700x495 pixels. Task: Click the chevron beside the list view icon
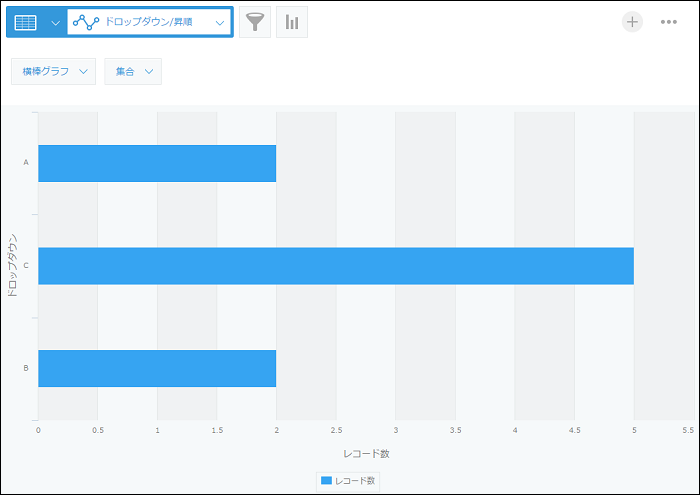tap(54, 22)
